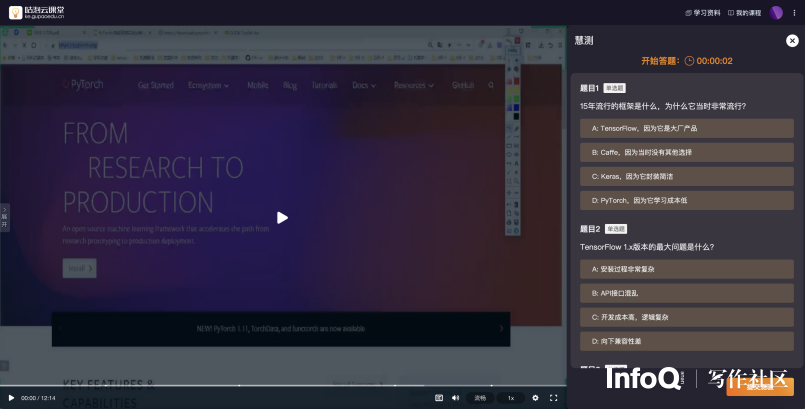Go to 我的课程 my courses

pyautogui.click(x=744, y=13)
